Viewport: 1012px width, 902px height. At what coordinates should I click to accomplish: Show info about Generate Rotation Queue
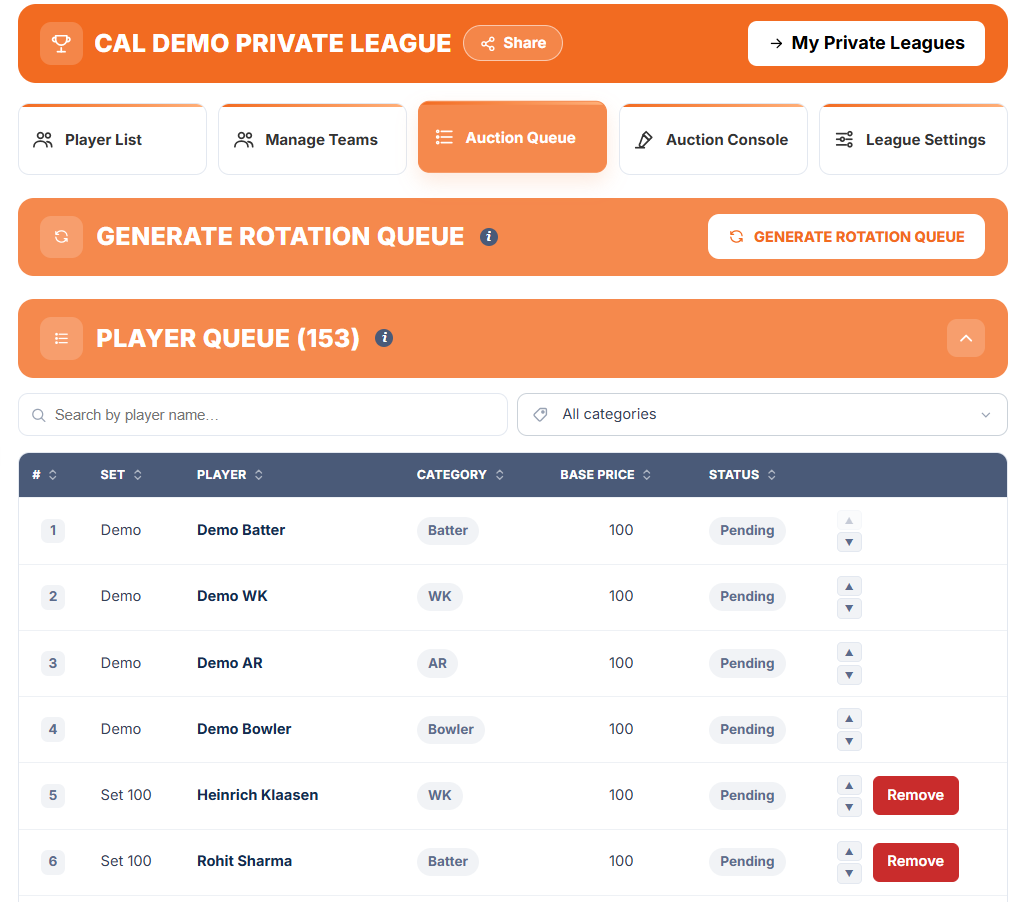[489, 237]
